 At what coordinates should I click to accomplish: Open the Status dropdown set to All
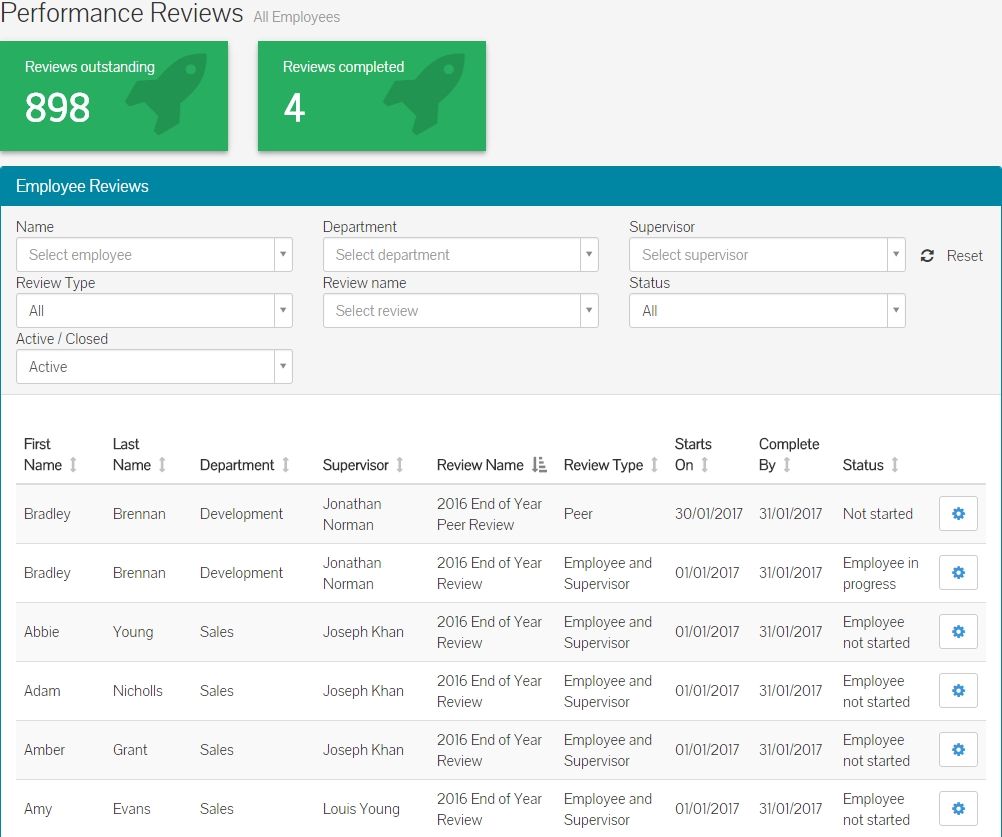[767, 311]
